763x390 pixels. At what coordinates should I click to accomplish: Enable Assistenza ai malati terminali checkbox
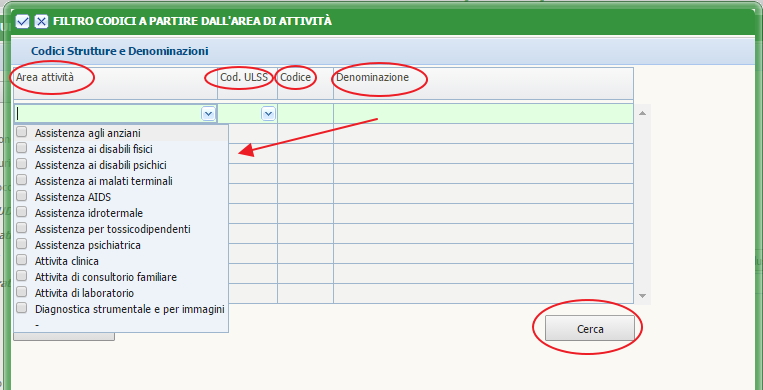tap(21, 180)
